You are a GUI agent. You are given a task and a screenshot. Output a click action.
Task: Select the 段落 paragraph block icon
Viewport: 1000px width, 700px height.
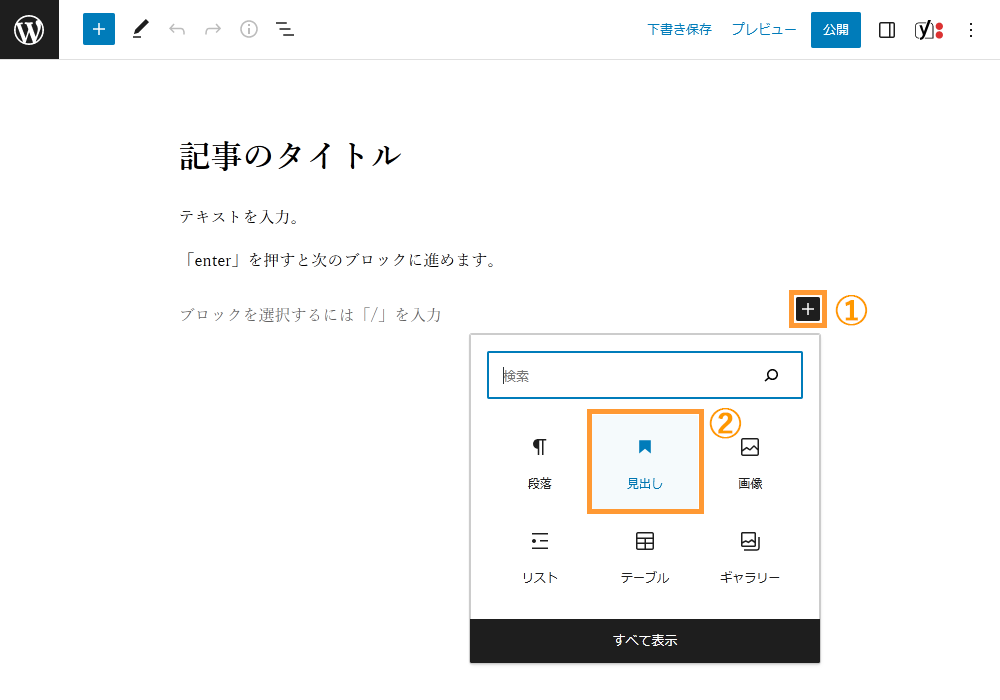539,460
